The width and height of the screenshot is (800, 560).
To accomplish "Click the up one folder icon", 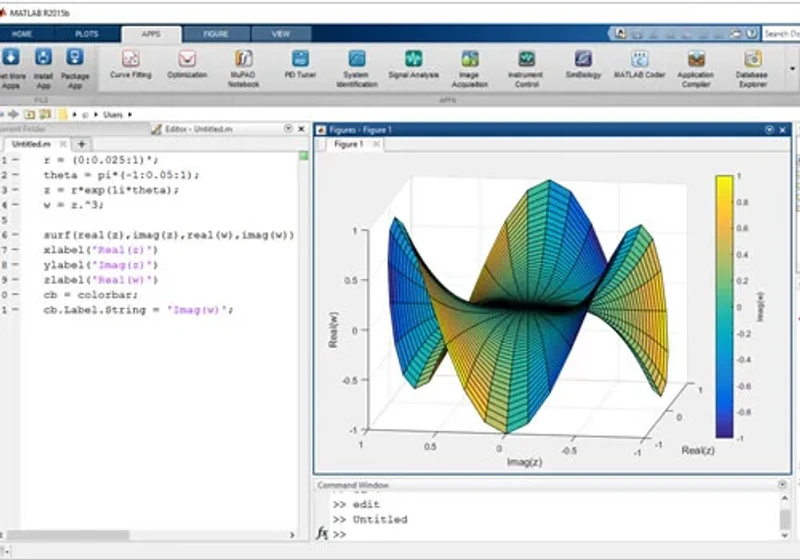I will pyautogui.click(x=30, y=114).
